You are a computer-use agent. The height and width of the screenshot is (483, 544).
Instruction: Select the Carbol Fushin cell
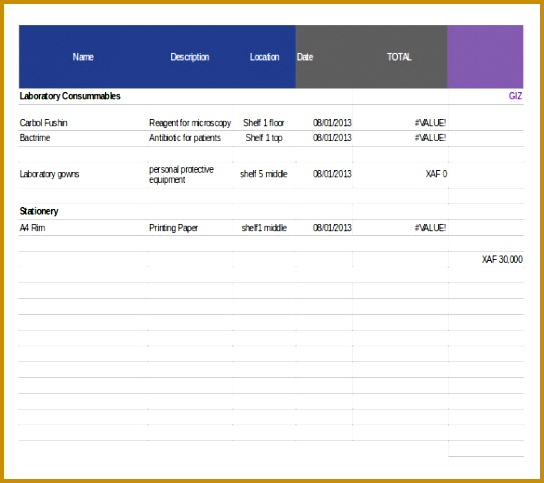click(x=43, y=123)
